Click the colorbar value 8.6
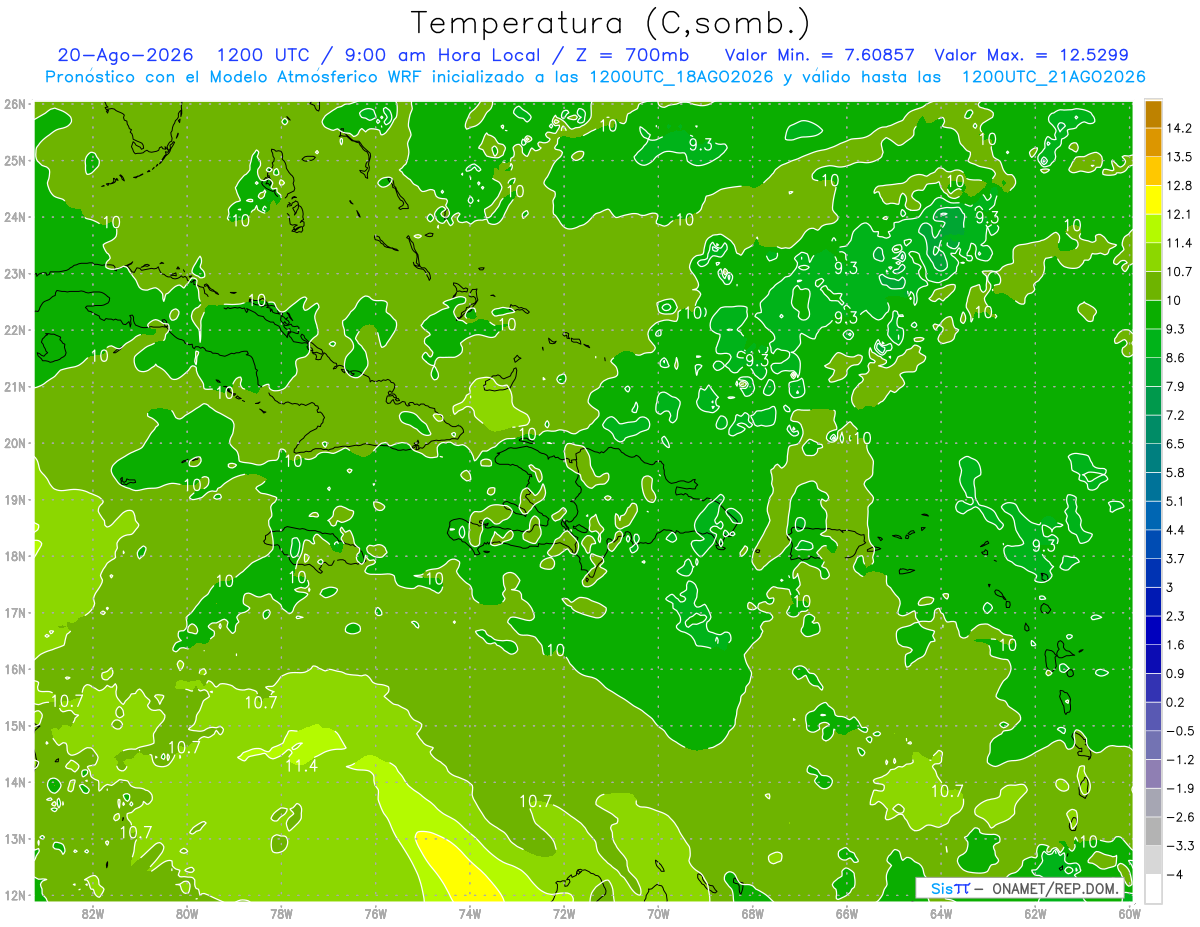 [x=1176, y=358]
